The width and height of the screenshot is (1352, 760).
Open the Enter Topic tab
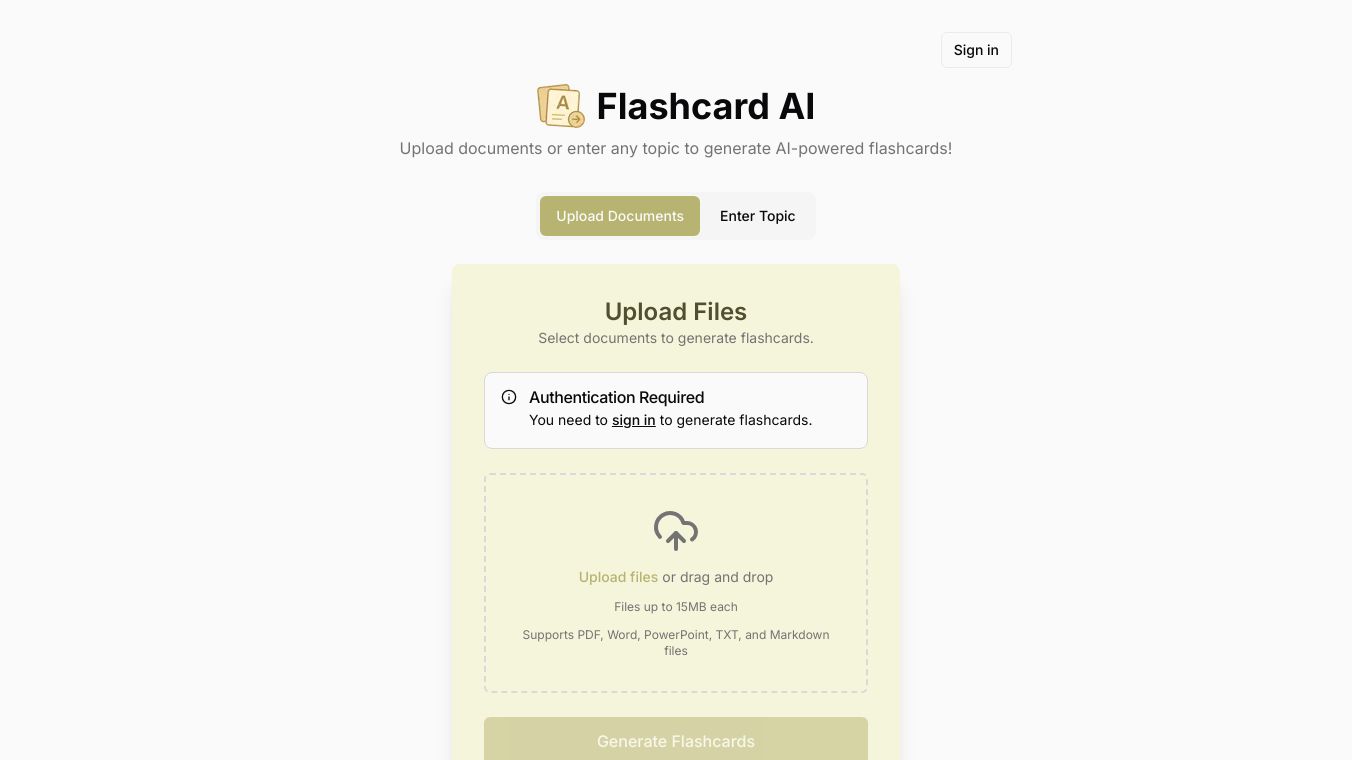(757, 216)
